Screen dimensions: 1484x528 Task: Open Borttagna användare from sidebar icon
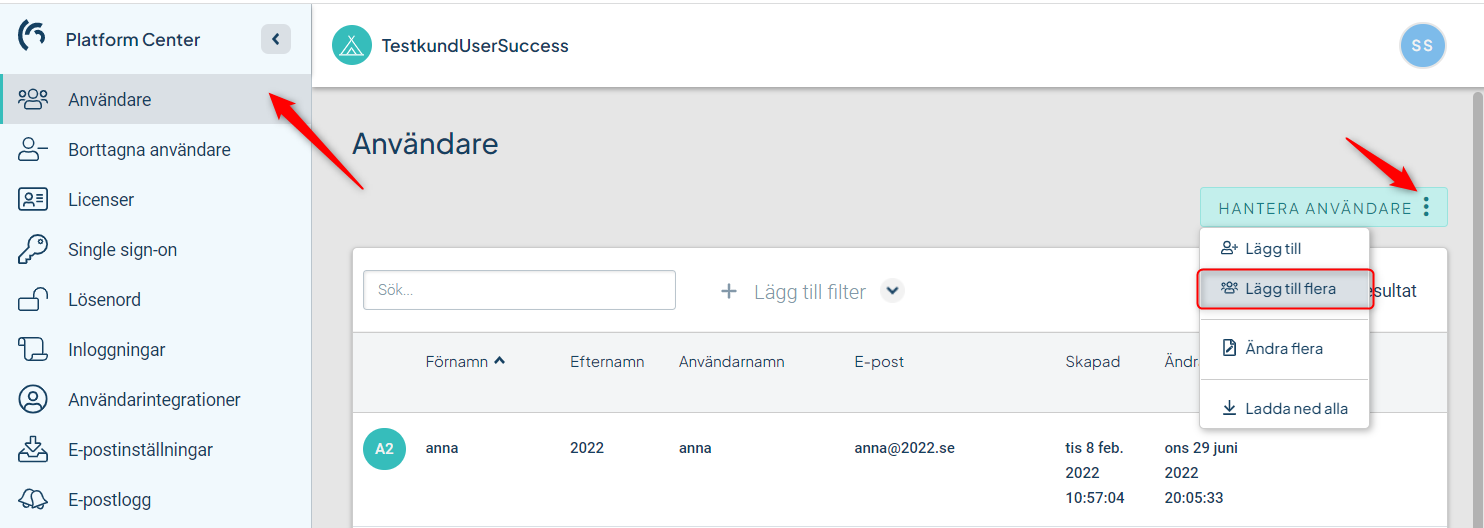point(33,150)
